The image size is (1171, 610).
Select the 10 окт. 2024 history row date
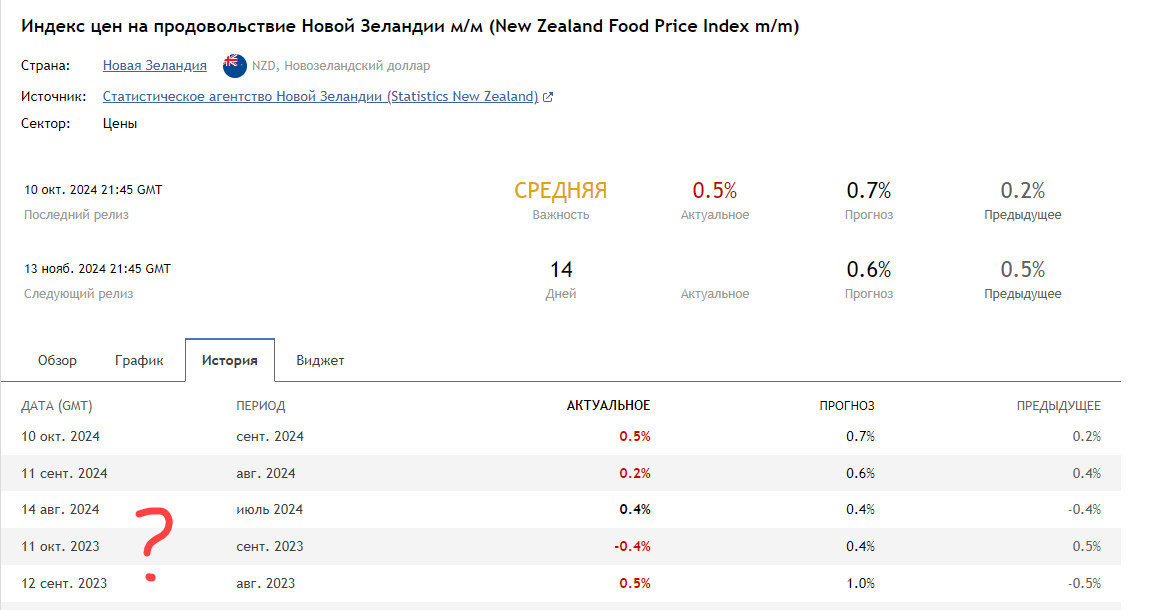point(61,437)
